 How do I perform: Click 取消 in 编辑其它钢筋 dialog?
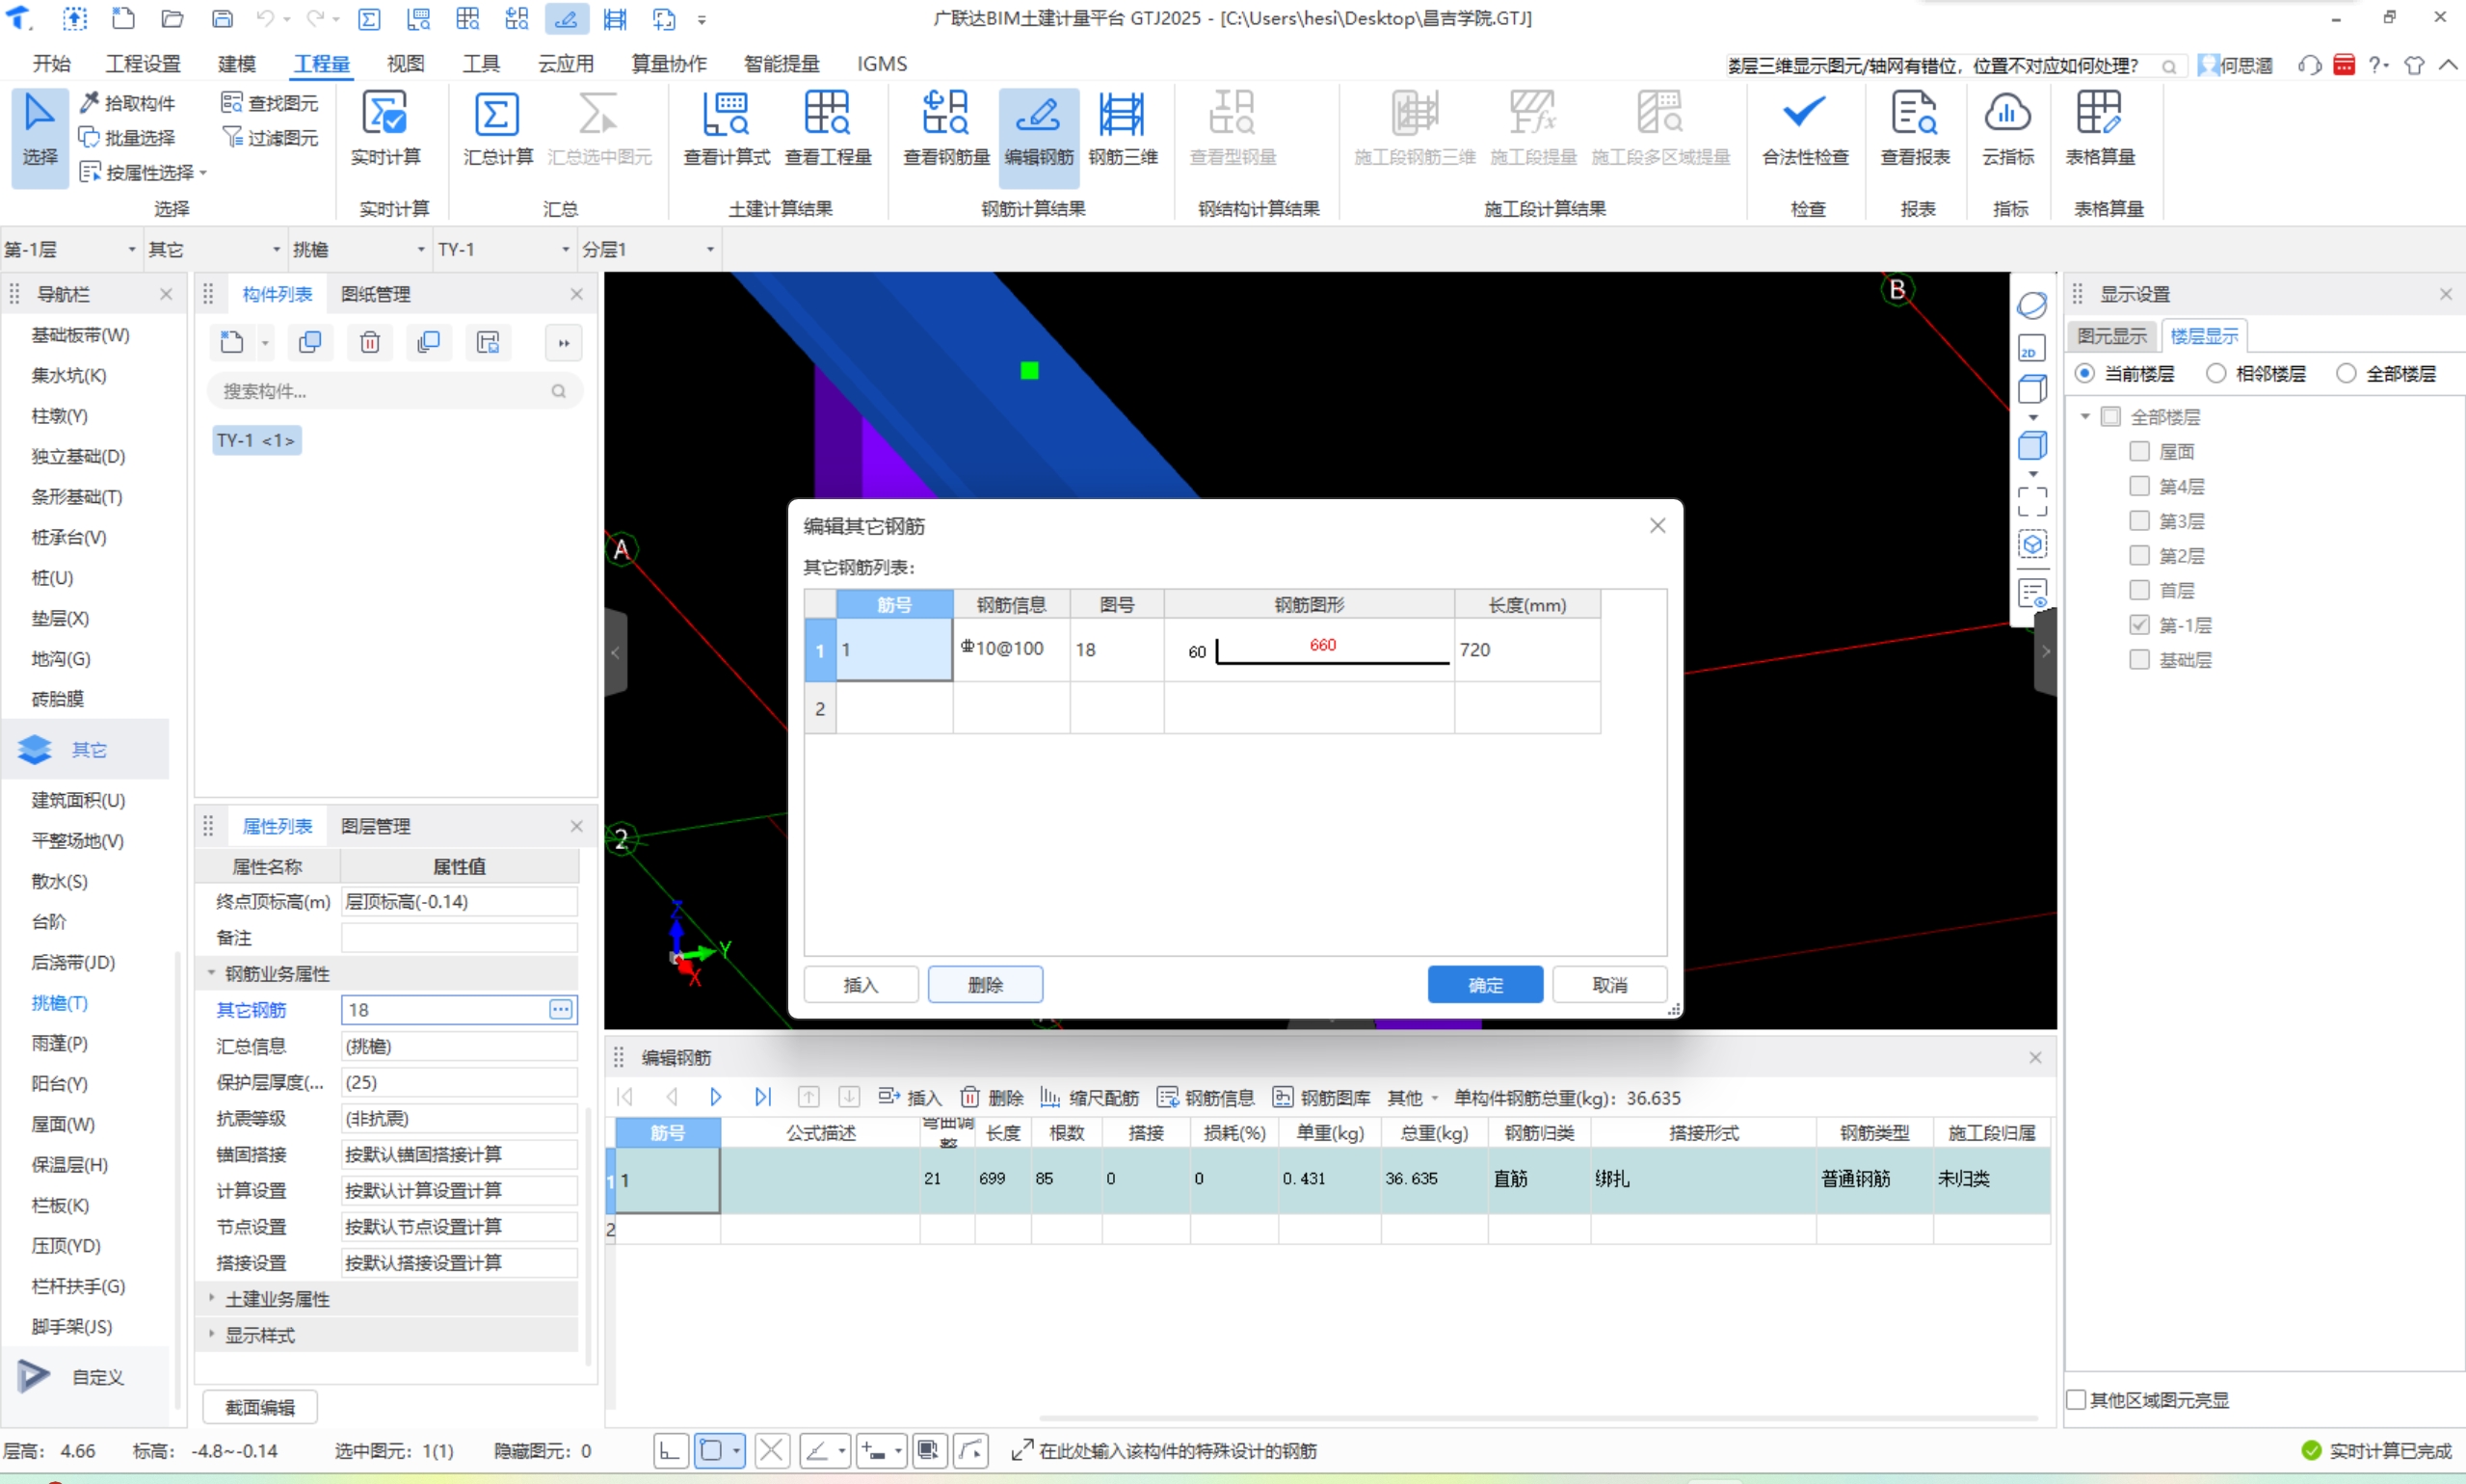coord(1609,985)
